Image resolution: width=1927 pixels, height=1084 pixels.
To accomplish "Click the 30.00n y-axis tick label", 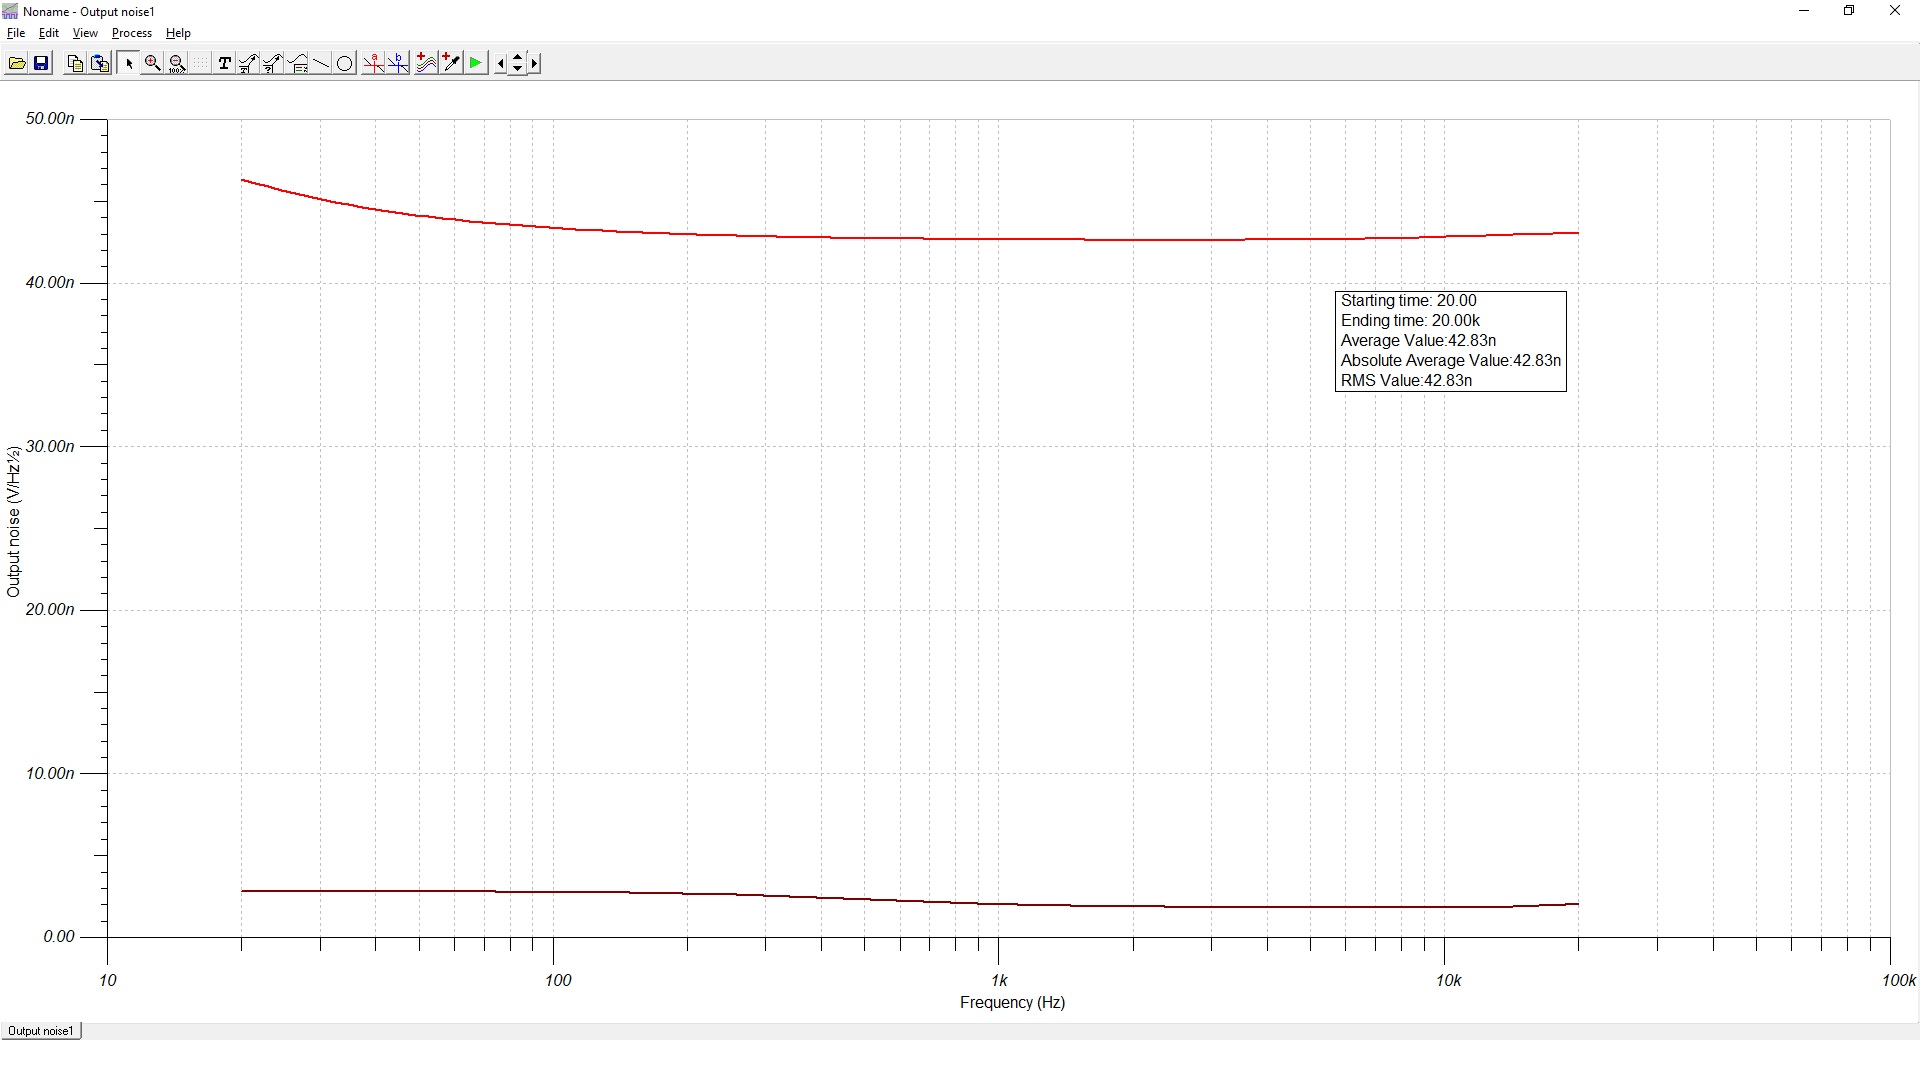I will [x=50, y=446].
